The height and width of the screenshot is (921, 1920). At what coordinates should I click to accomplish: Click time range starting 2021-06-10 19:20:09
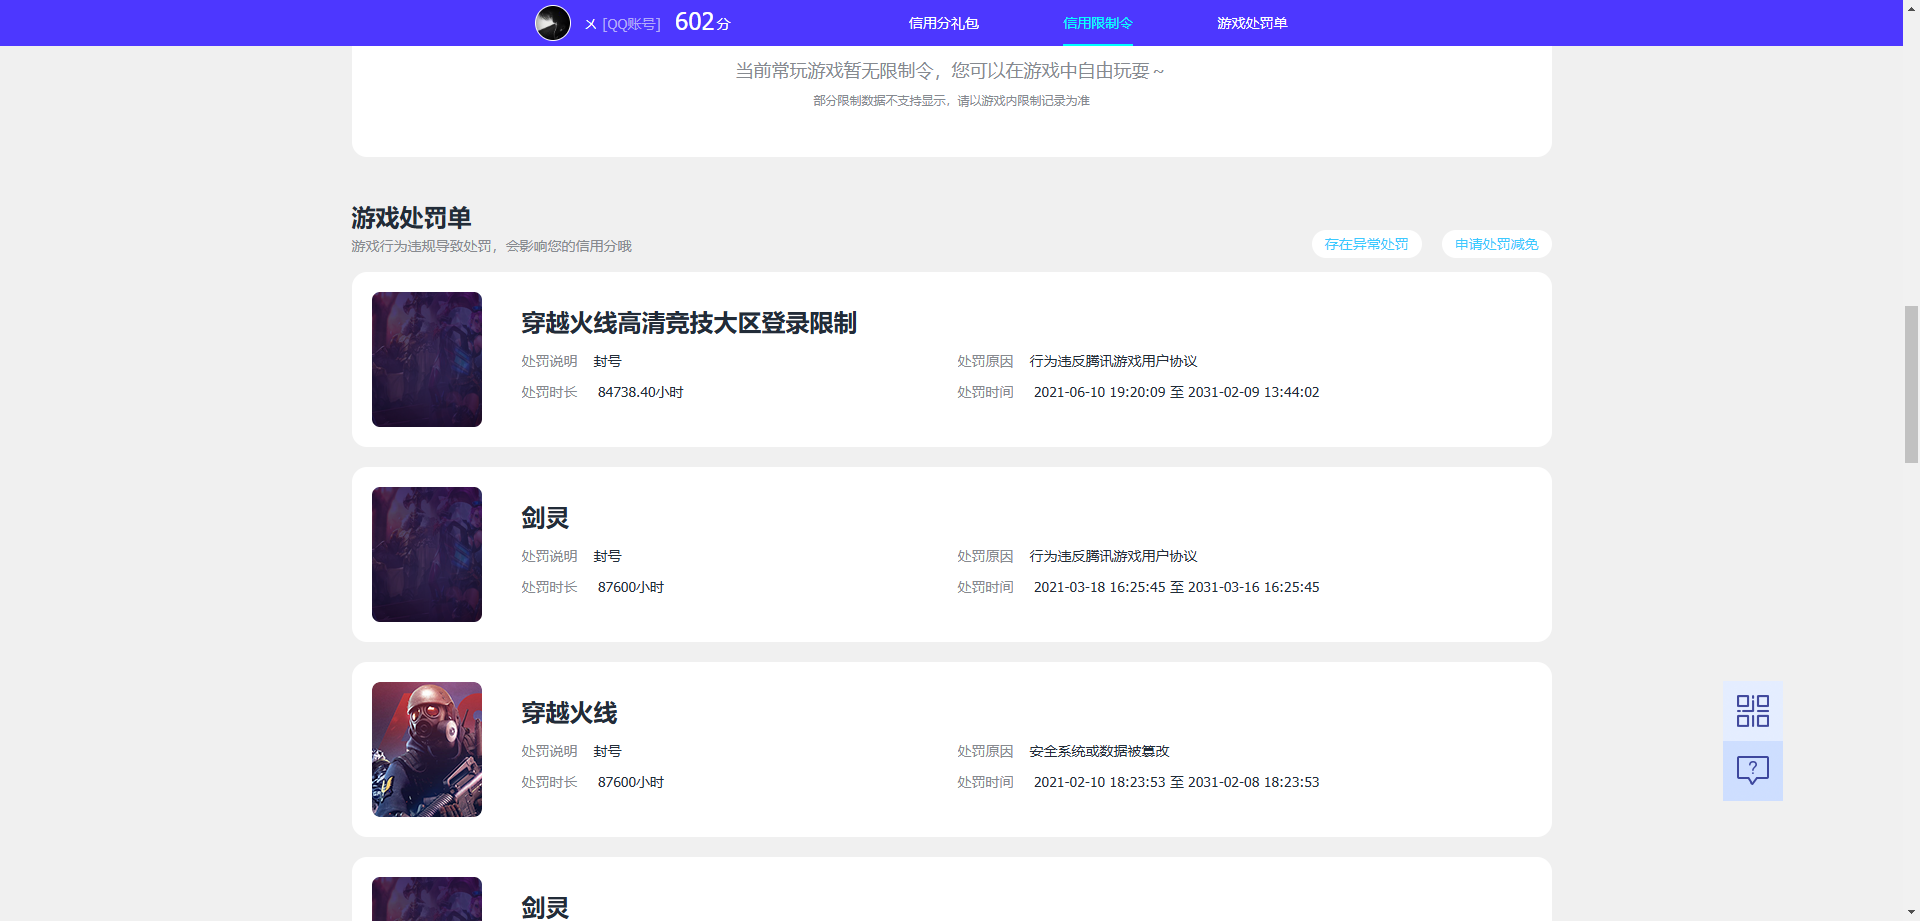[x=1176, y=392]
